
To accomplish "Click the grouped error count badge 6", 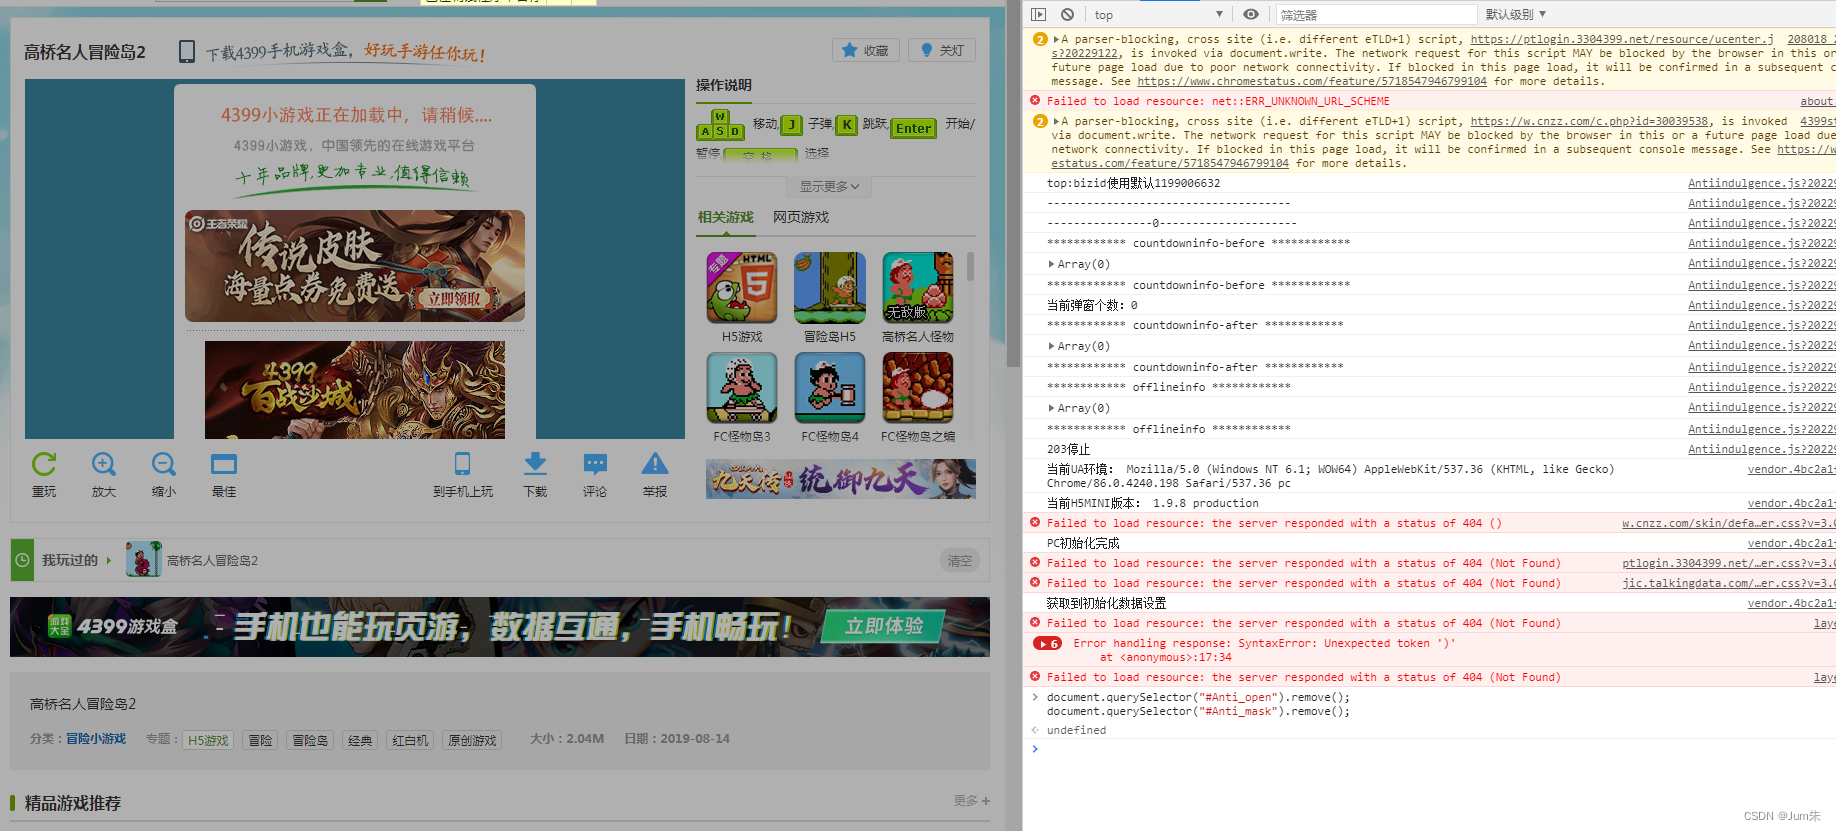I will 1047,643.
